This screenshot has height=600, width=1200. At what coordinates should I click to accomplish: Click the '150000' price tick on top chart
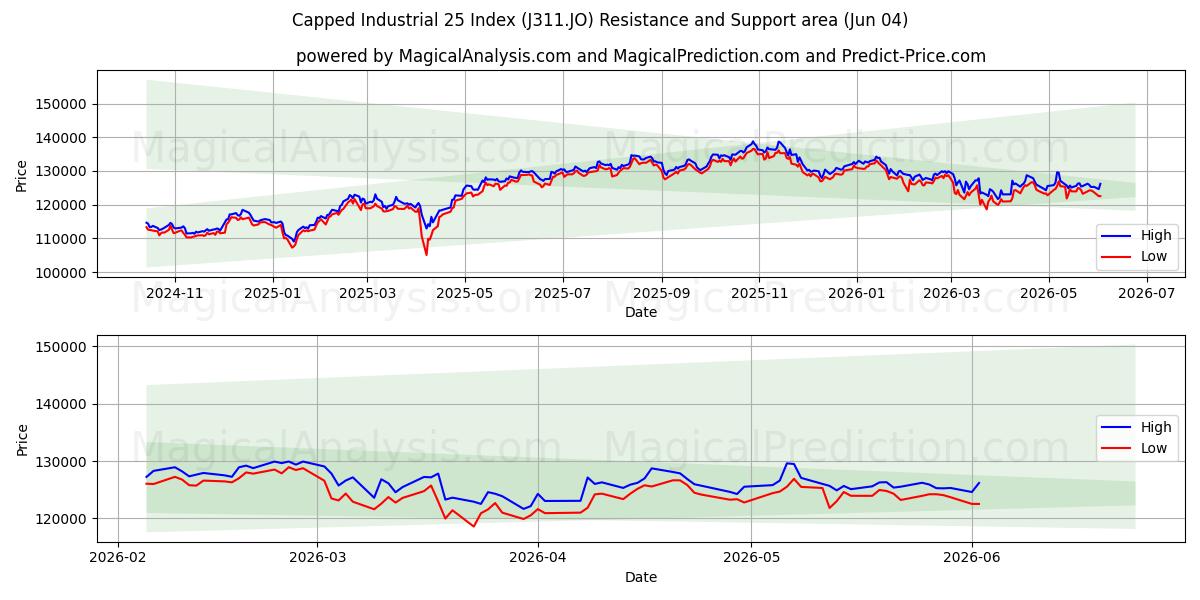[62, 104]
